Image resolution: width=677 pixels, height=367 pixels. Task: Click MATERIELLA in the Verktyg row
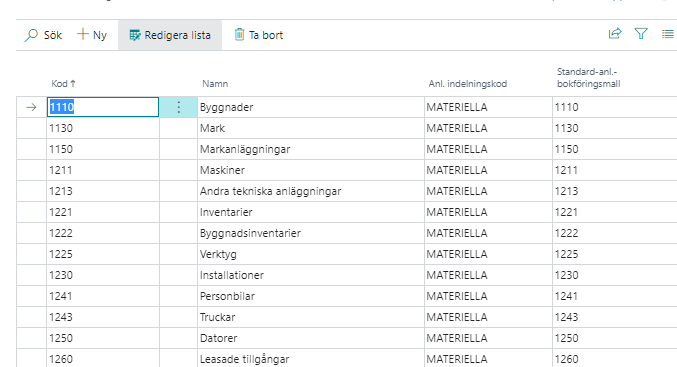tap(457, 254)
